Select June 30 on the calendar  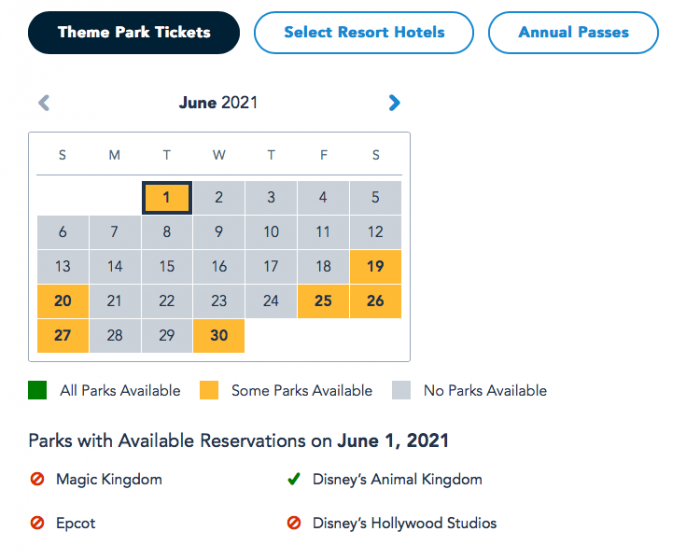click(x=219, y=335)
